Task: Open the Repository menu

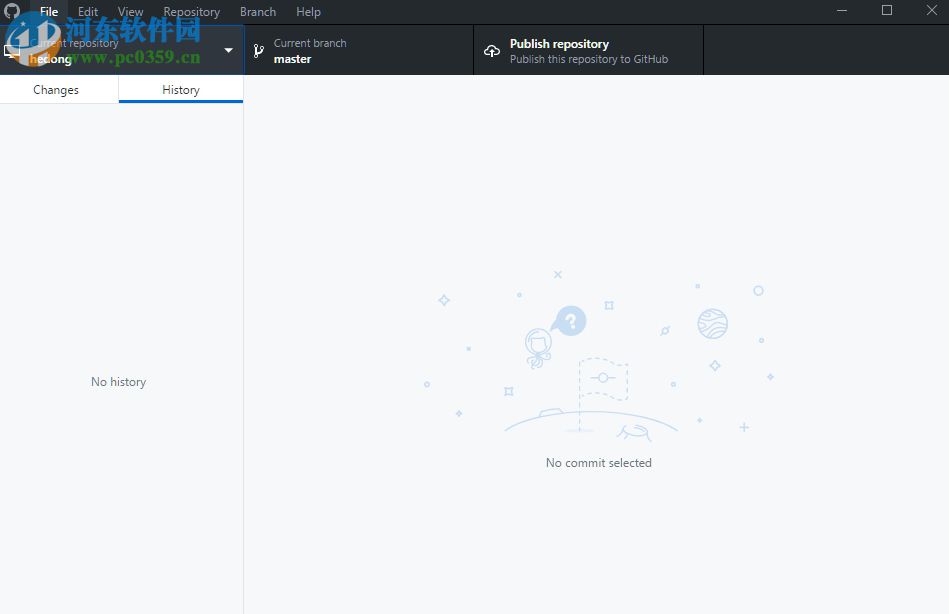Action: tap(191, 11)
